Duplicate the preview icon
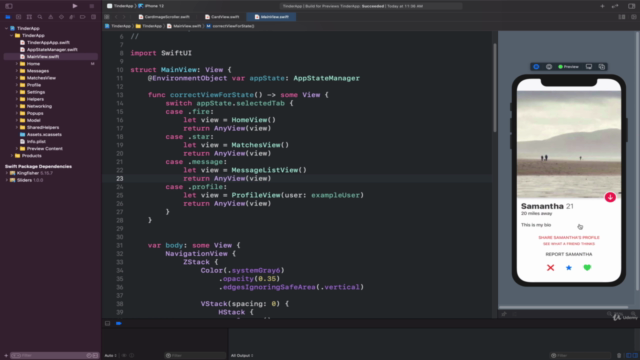Viewport: 640px width, 360px height. point(602,67)
